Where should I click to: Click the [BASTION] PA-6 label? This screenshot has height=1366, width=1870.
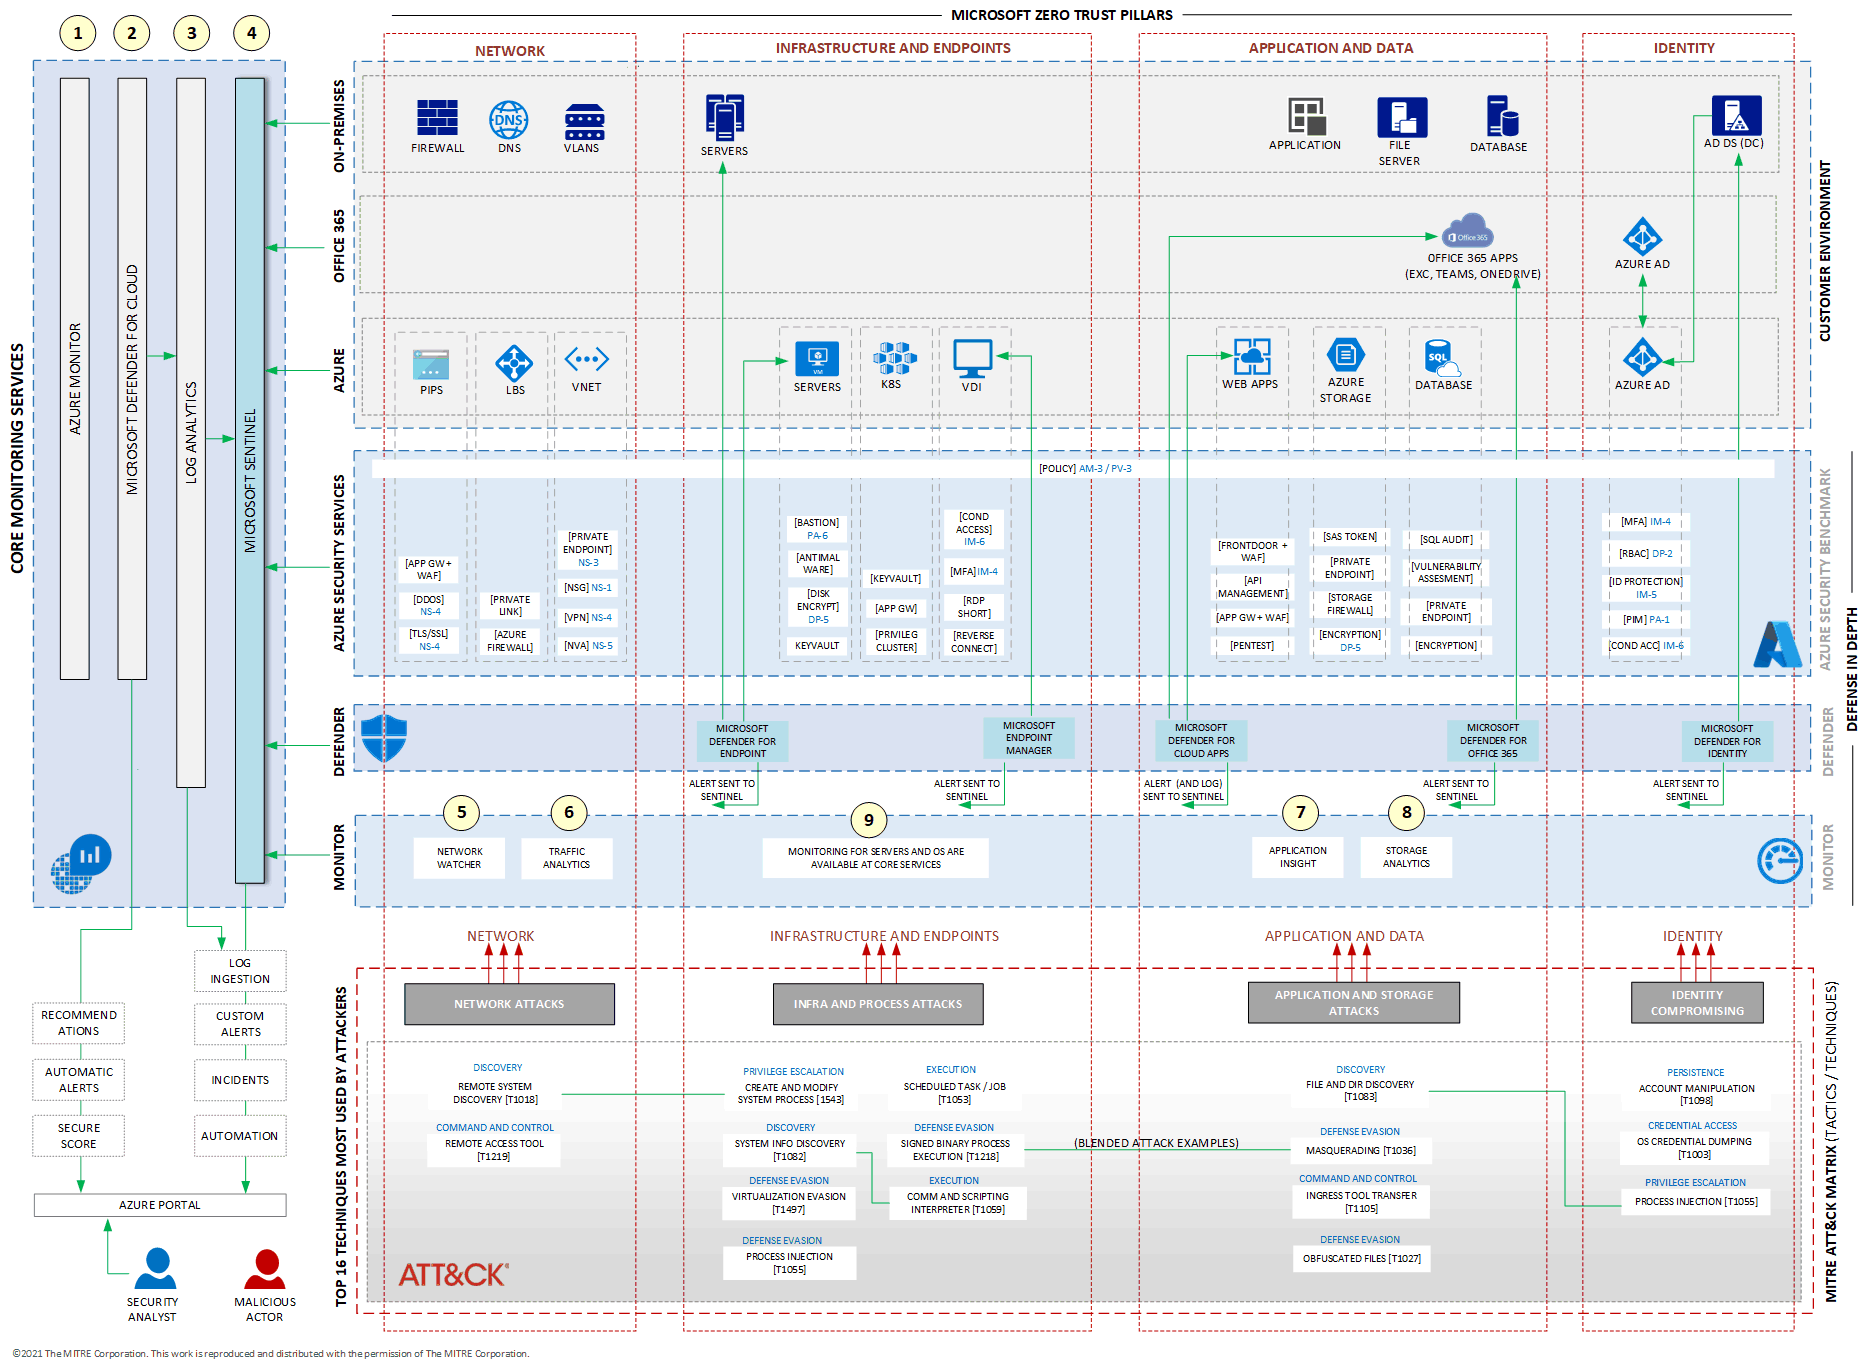click(x=817, y=529)
